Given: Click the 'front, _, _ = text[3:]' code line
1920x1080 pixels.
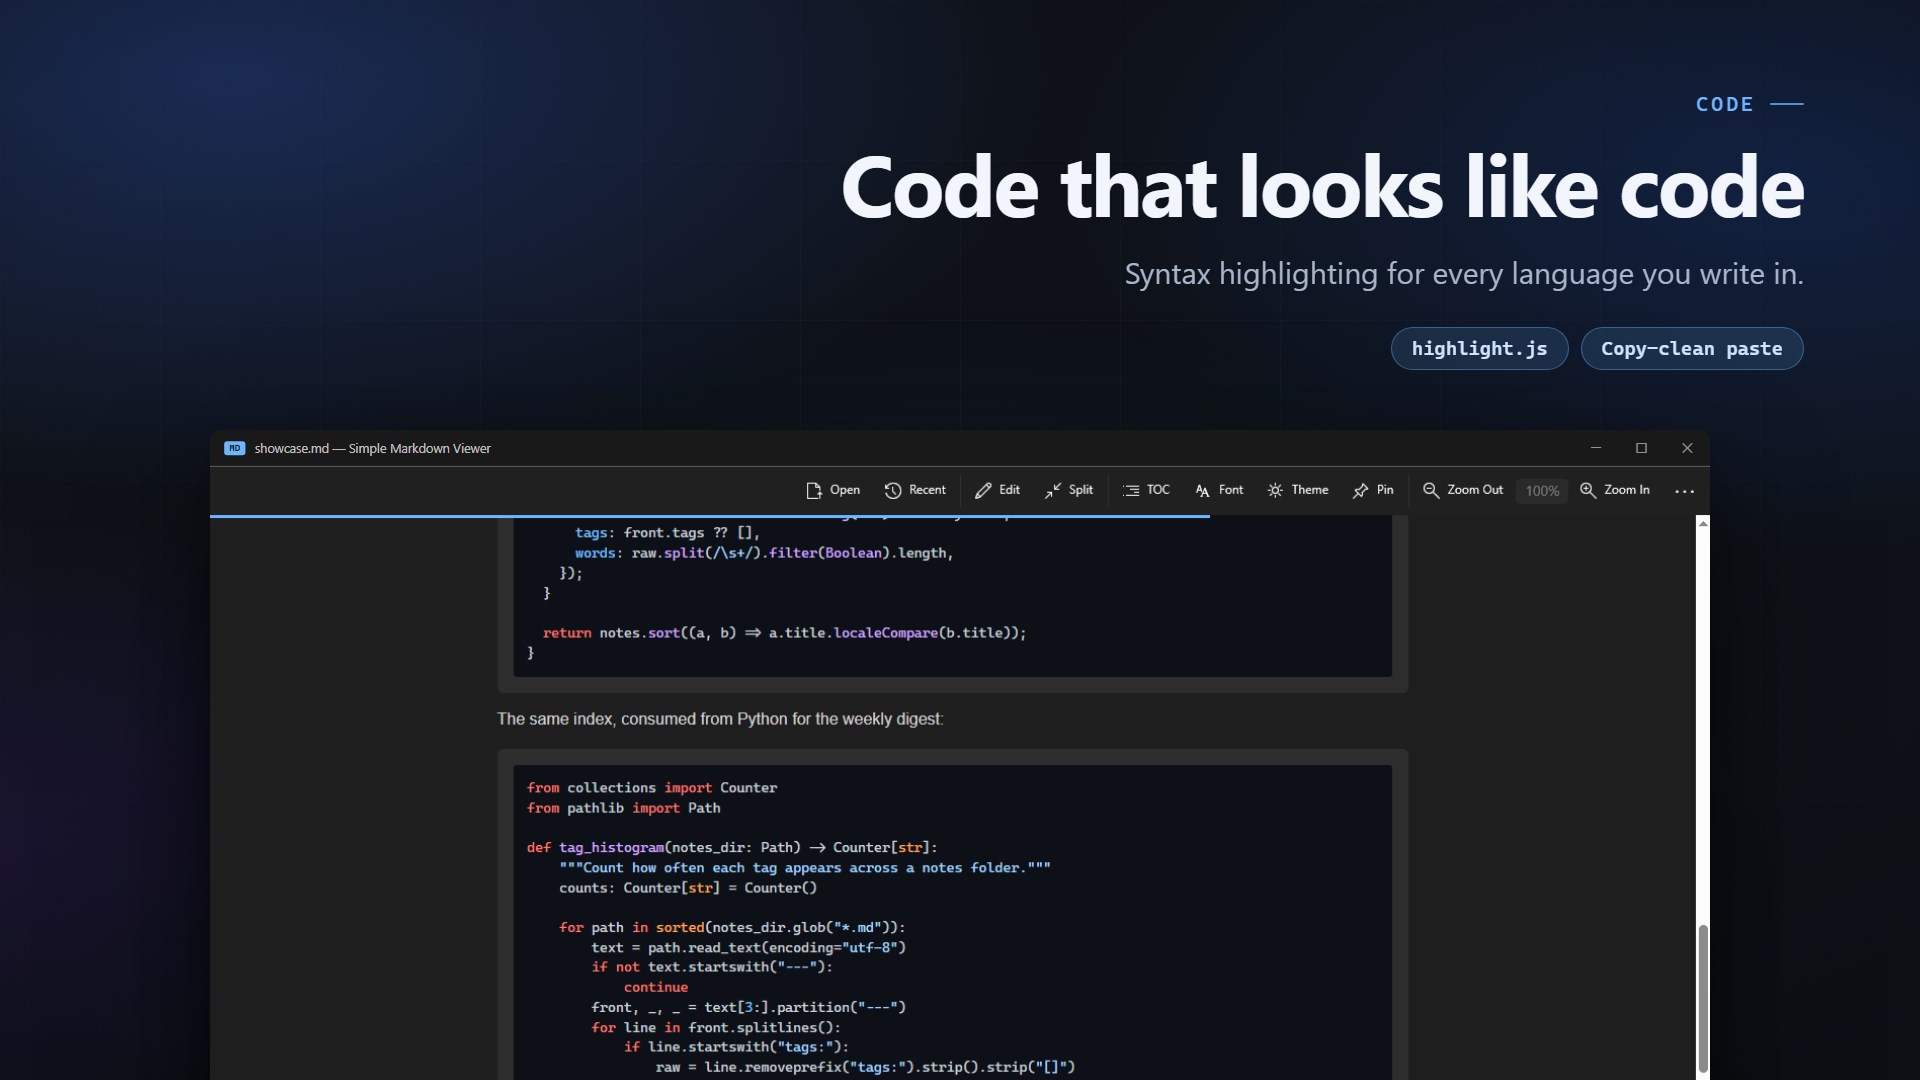Looking at the screenshot, I should (748, 1007).
